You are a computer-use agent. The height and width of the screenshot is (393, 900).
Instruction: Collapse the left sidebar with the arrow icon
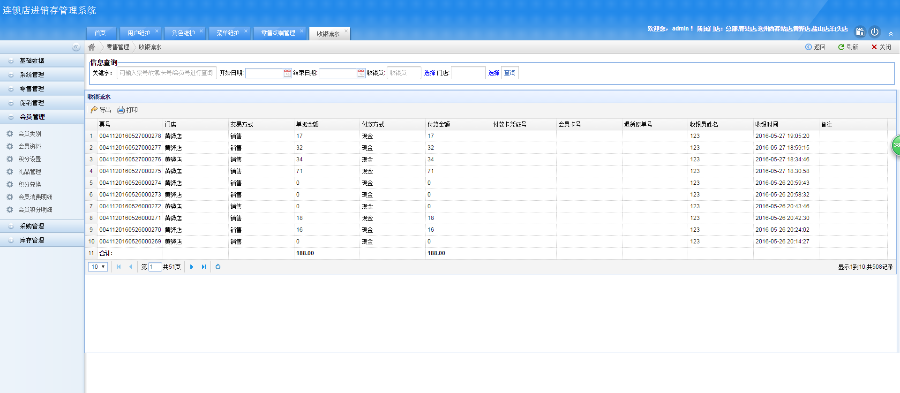[x=76, y=48]
